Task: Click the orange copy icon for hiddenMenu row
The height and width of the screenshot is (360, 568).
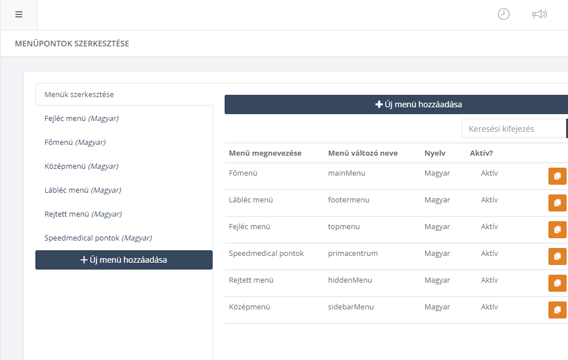Action: (557, 283)
